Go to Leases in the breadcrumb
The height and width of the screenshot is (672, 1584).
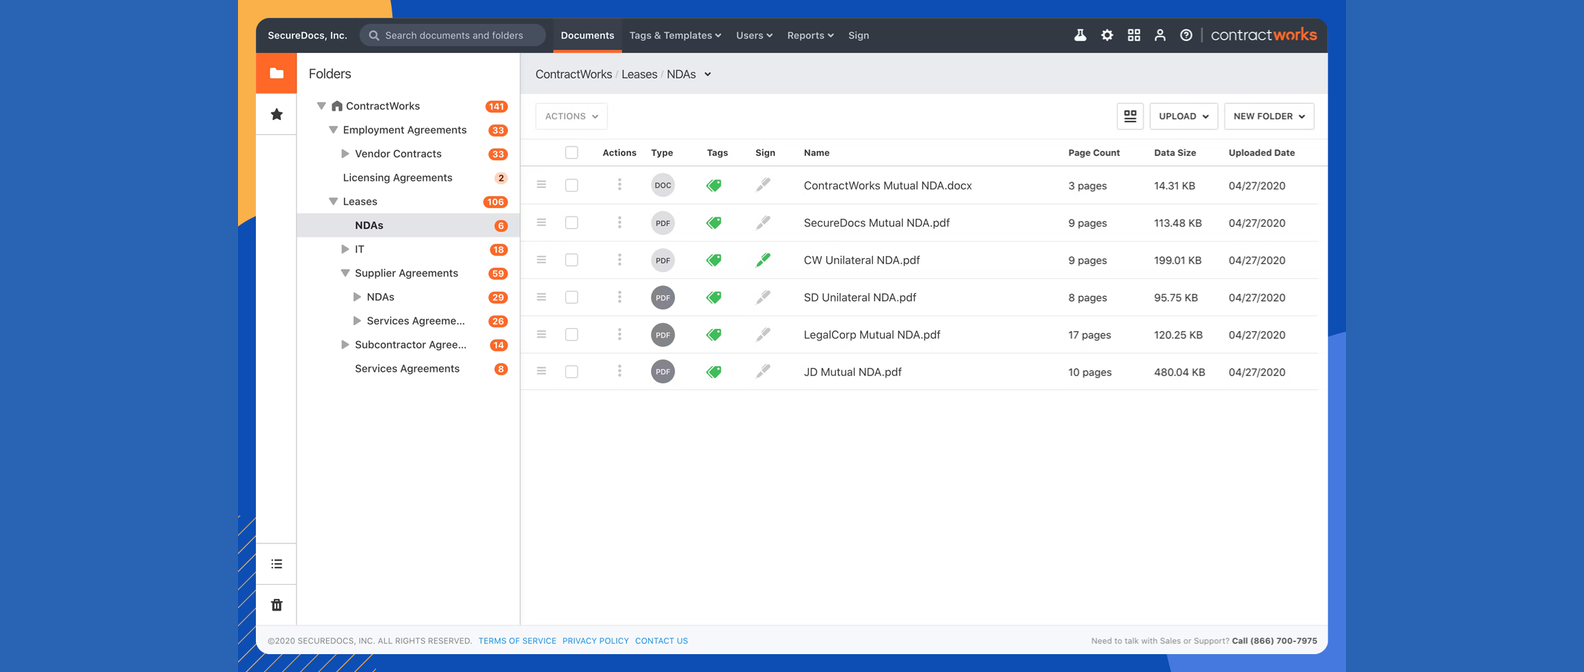click(x=639, y=74)
